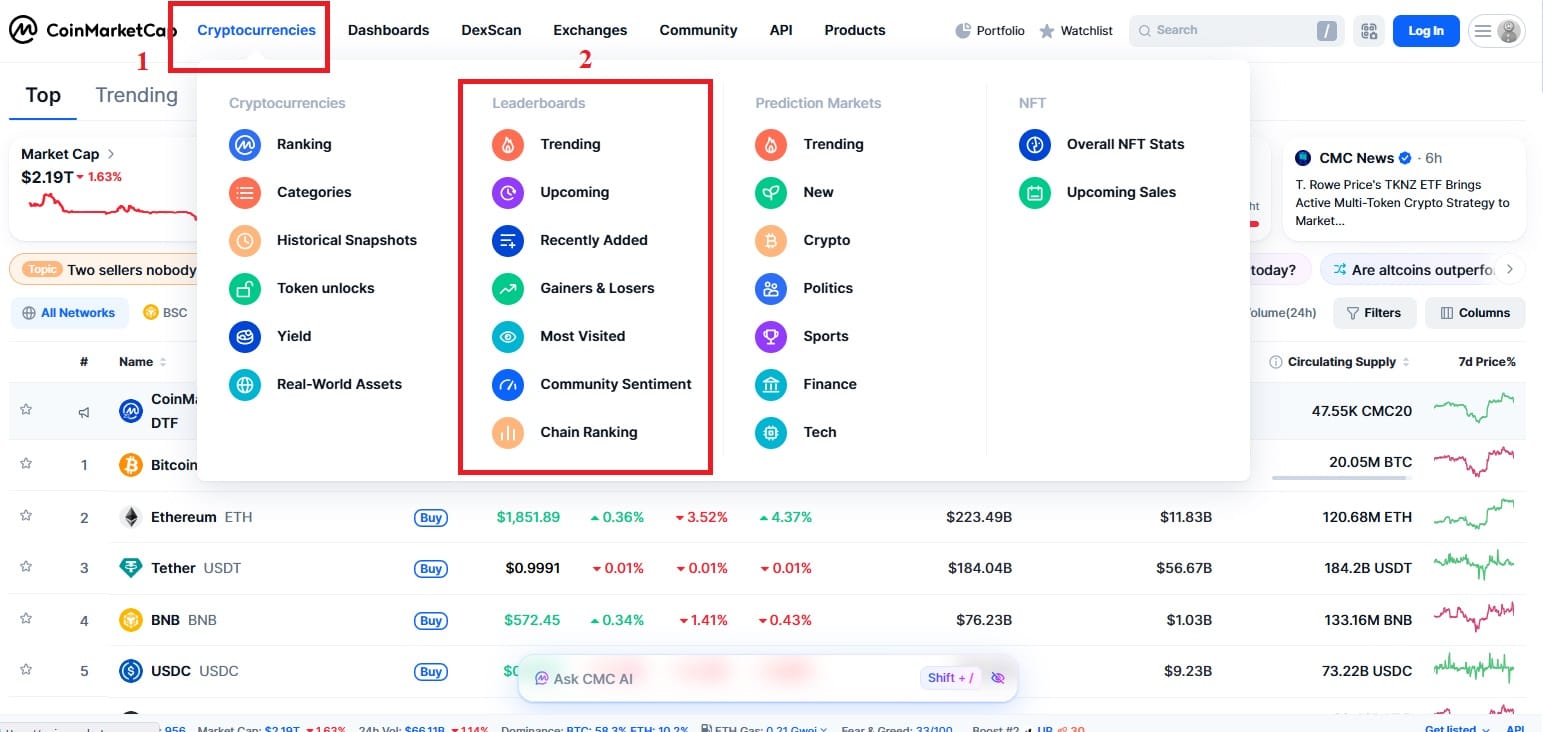Sort the table by Name
This screenshot has width=1543, height=732.
point(142,362)
